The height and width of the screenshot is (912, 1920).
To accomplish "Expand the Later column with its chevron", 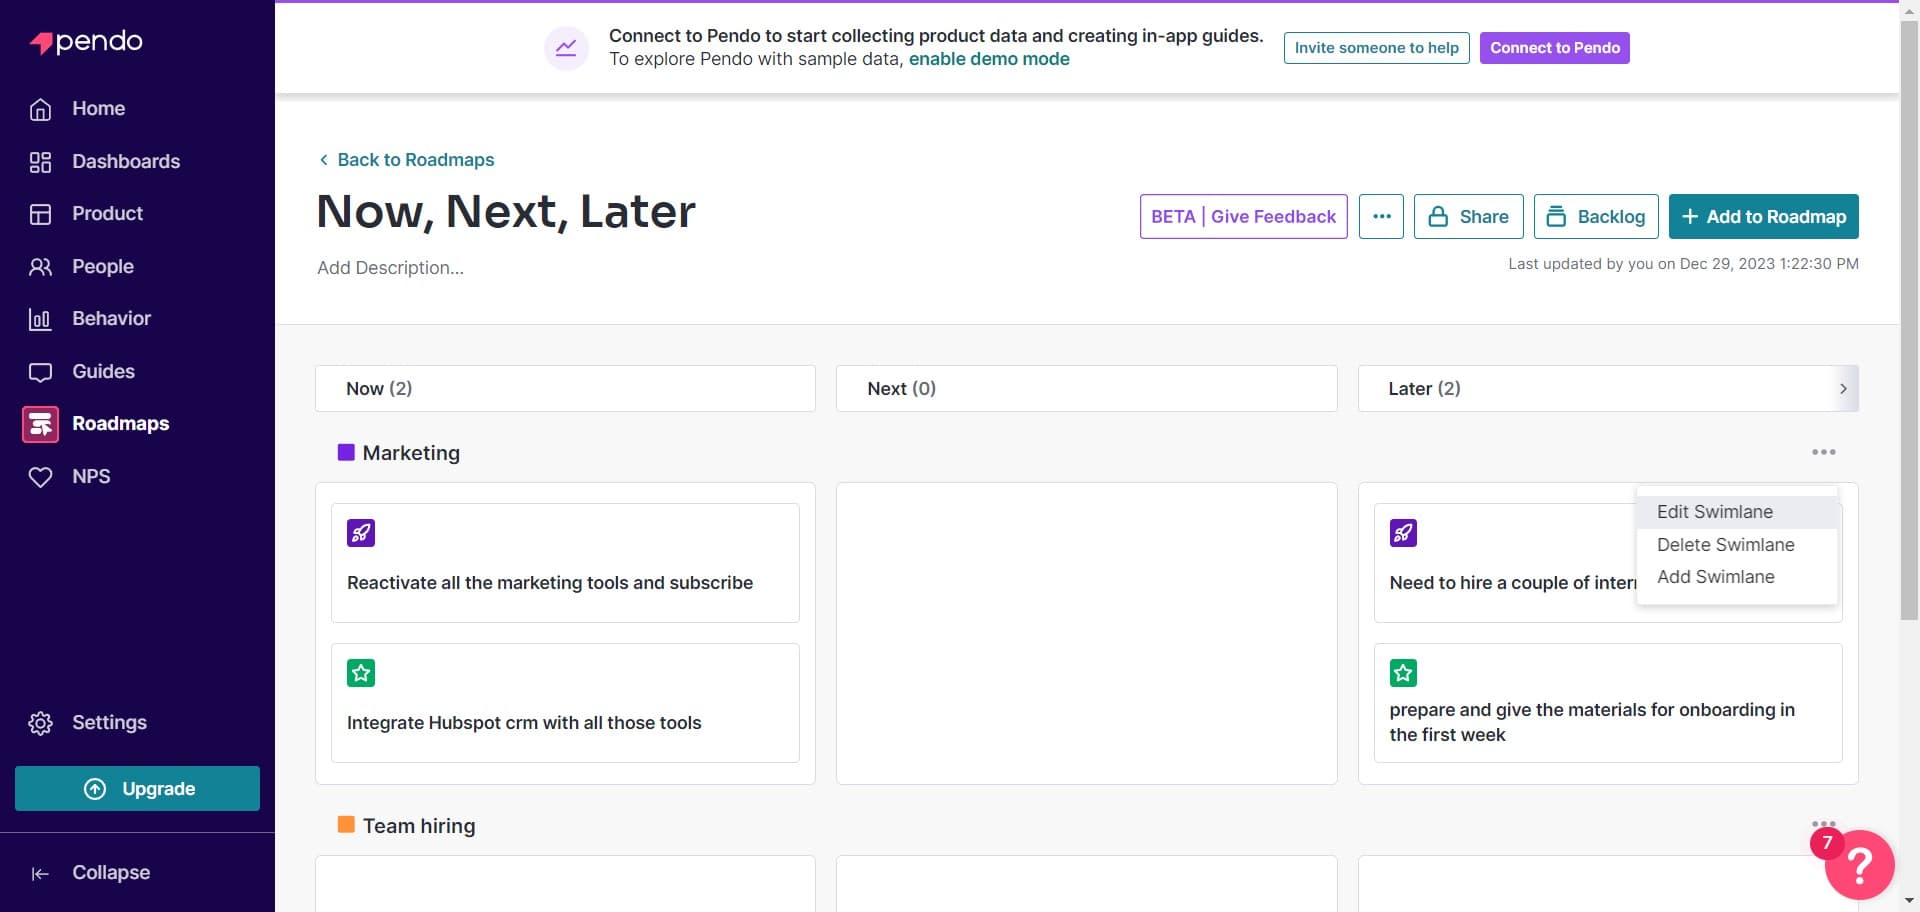I will (x=1845, y=388).
